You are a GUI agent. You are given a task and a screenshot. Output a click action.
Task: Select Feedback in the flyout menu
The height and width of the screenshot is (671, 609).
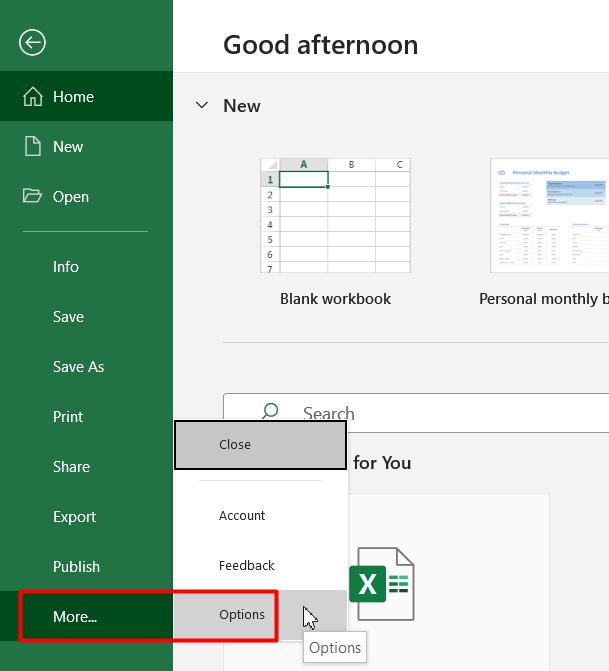pyautogui.click(x=261, y=565)
